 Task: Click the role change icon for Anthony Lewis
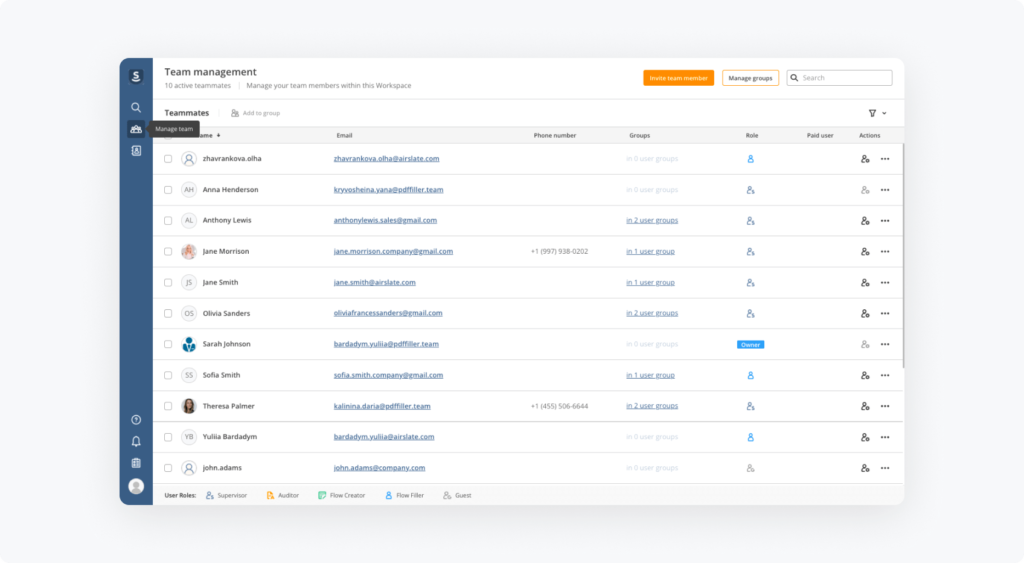point(865,220)
